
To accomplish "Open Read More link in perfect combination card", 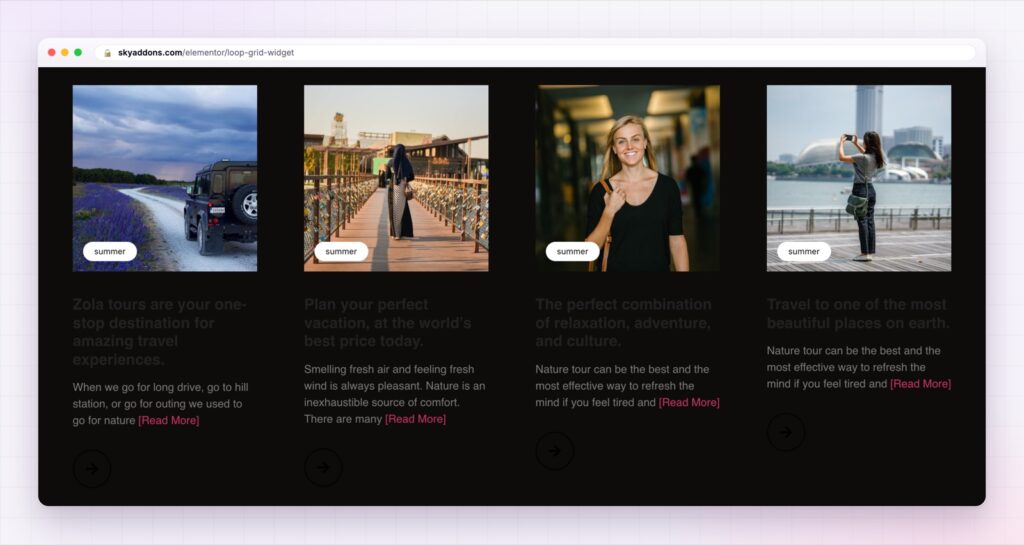I will click(689, 402).
